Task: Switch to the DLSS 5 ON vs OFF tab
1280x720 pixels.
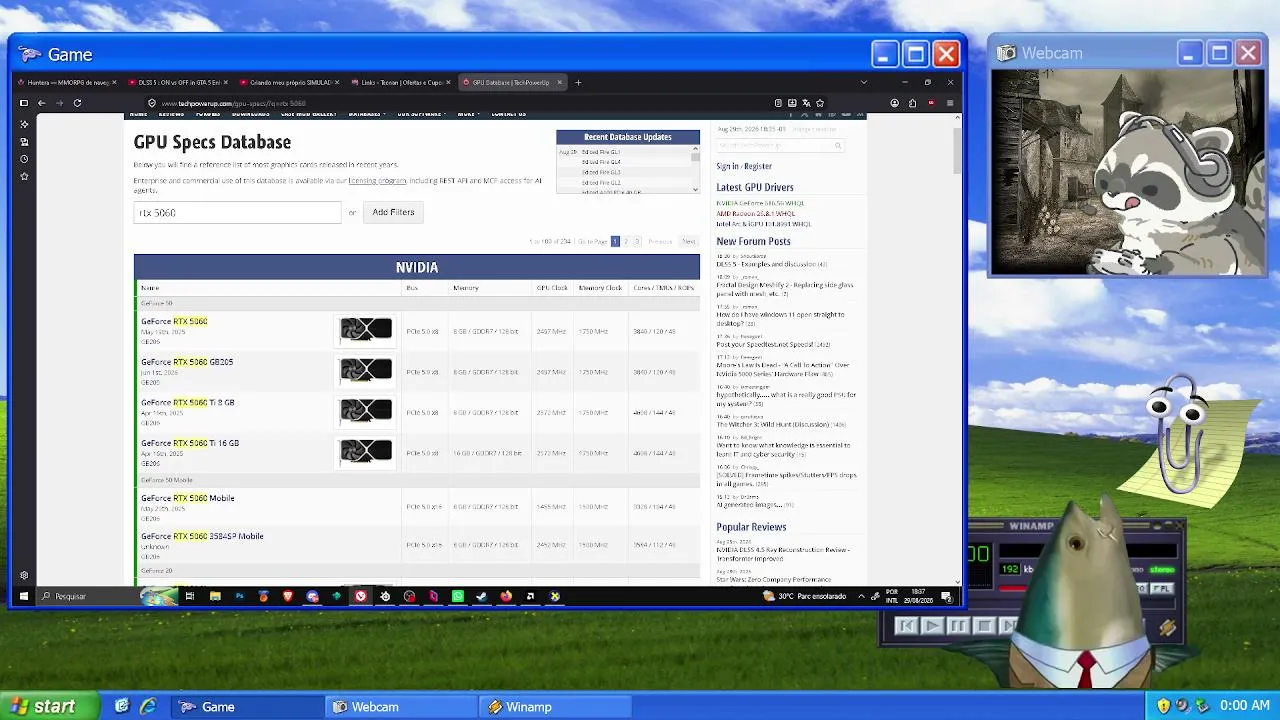Action: 180,82
